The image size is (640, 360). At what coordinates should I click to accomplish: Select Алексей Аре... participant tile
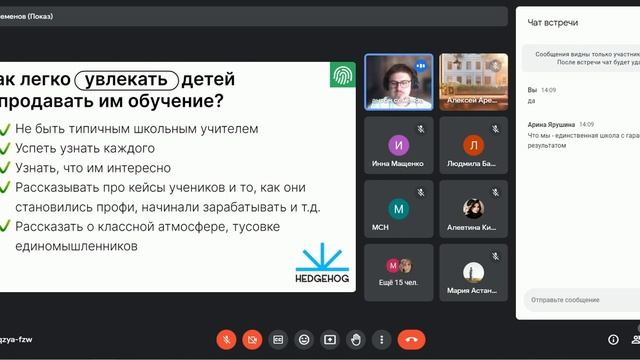473,82
